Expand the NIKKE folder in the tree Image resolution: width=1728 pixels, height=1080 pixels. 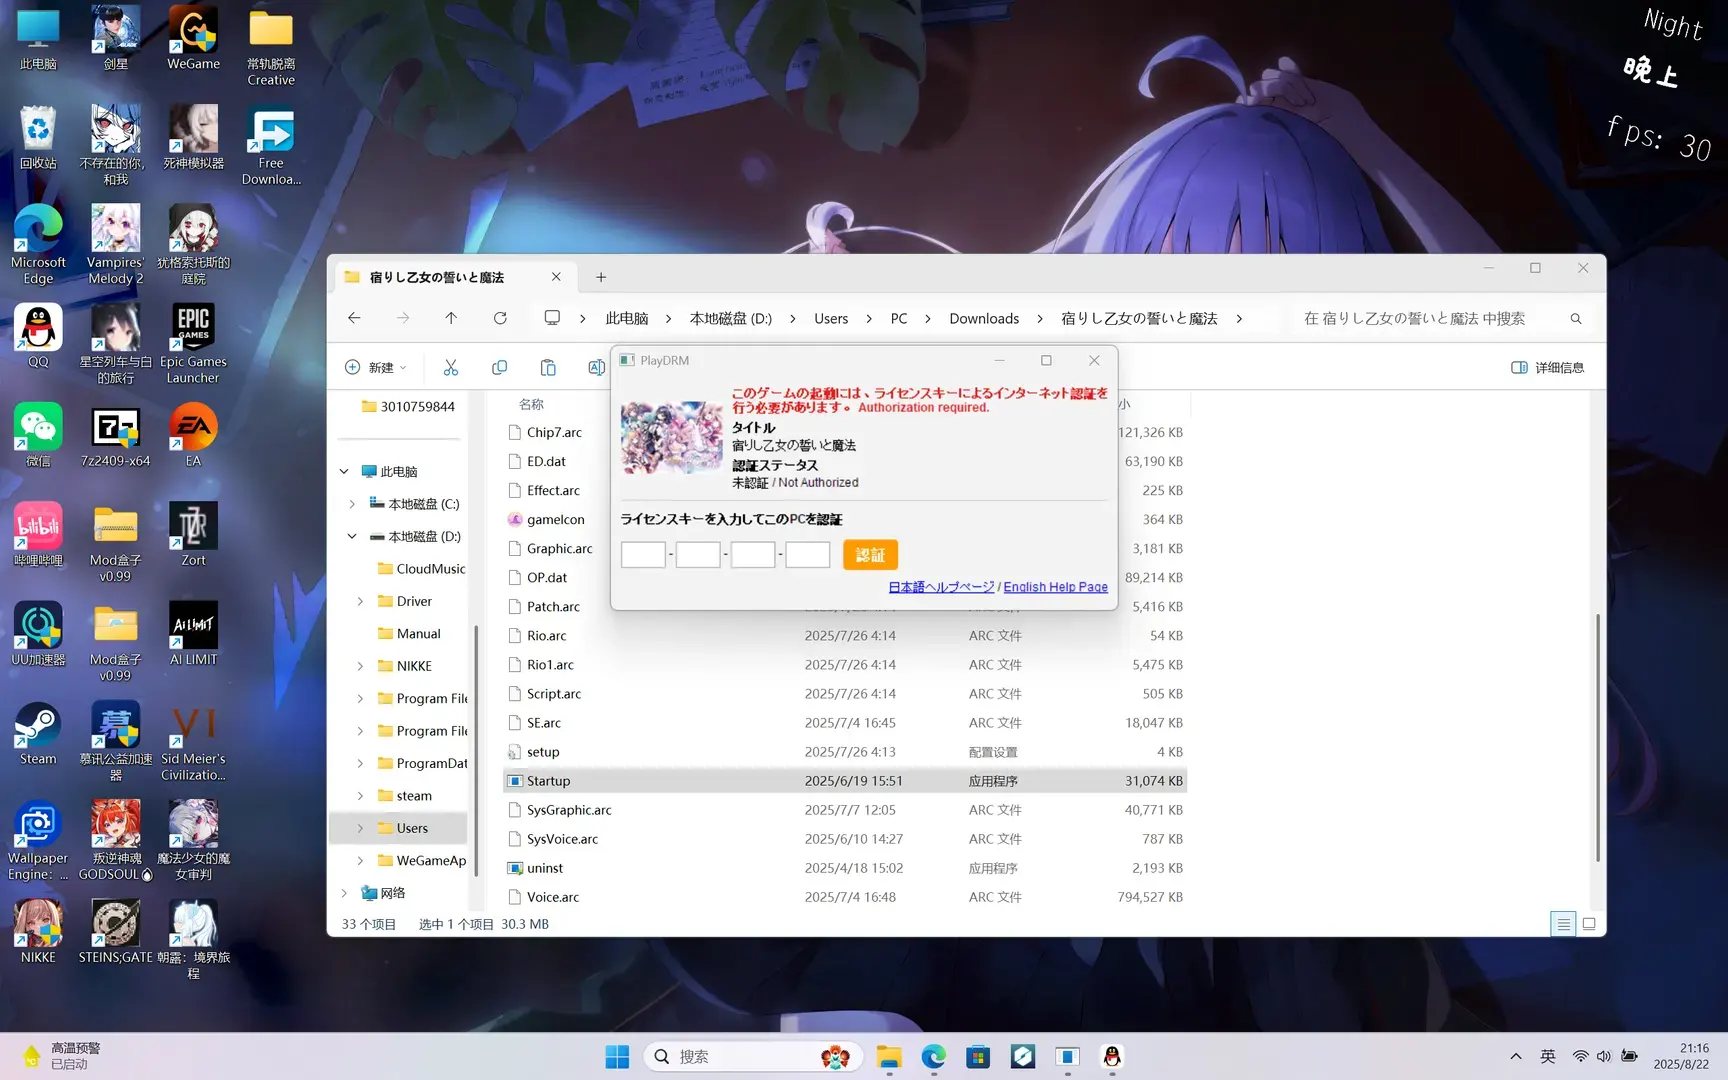pyautogui.click(x=360, y=666)
